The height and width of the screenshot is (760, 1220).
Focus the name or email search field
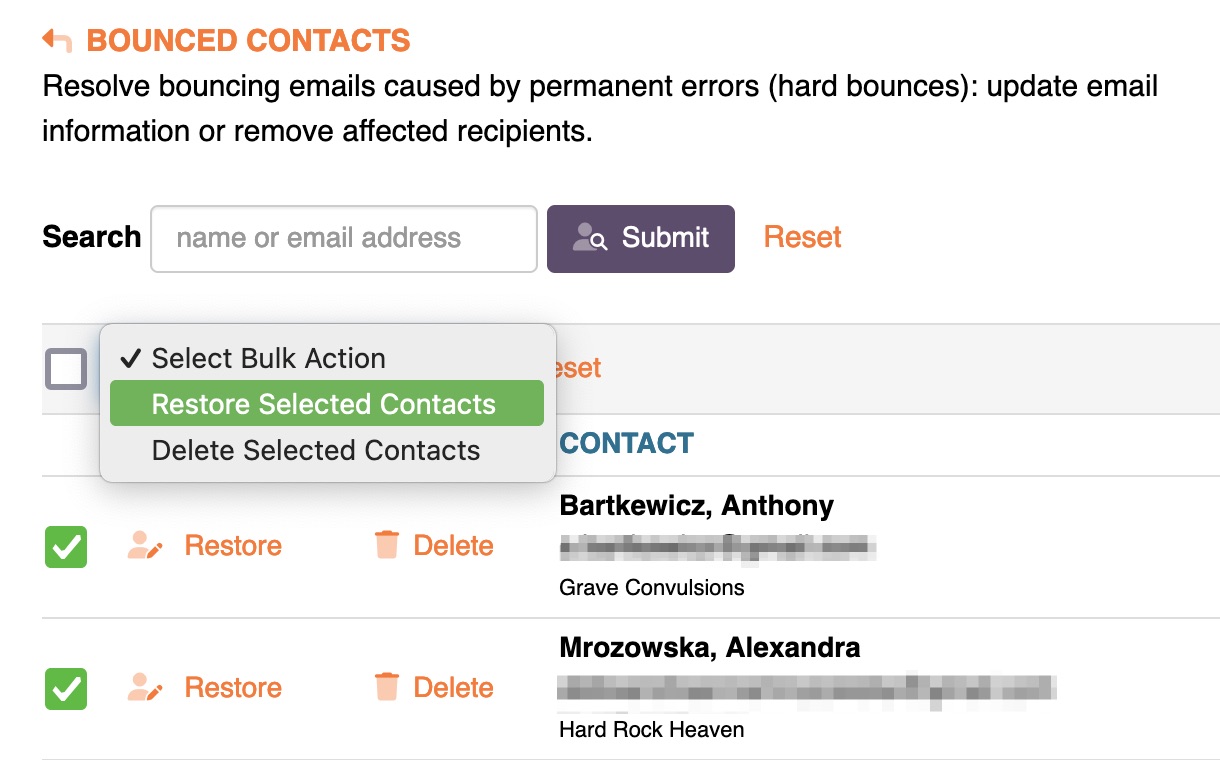[x=343, y=239]
